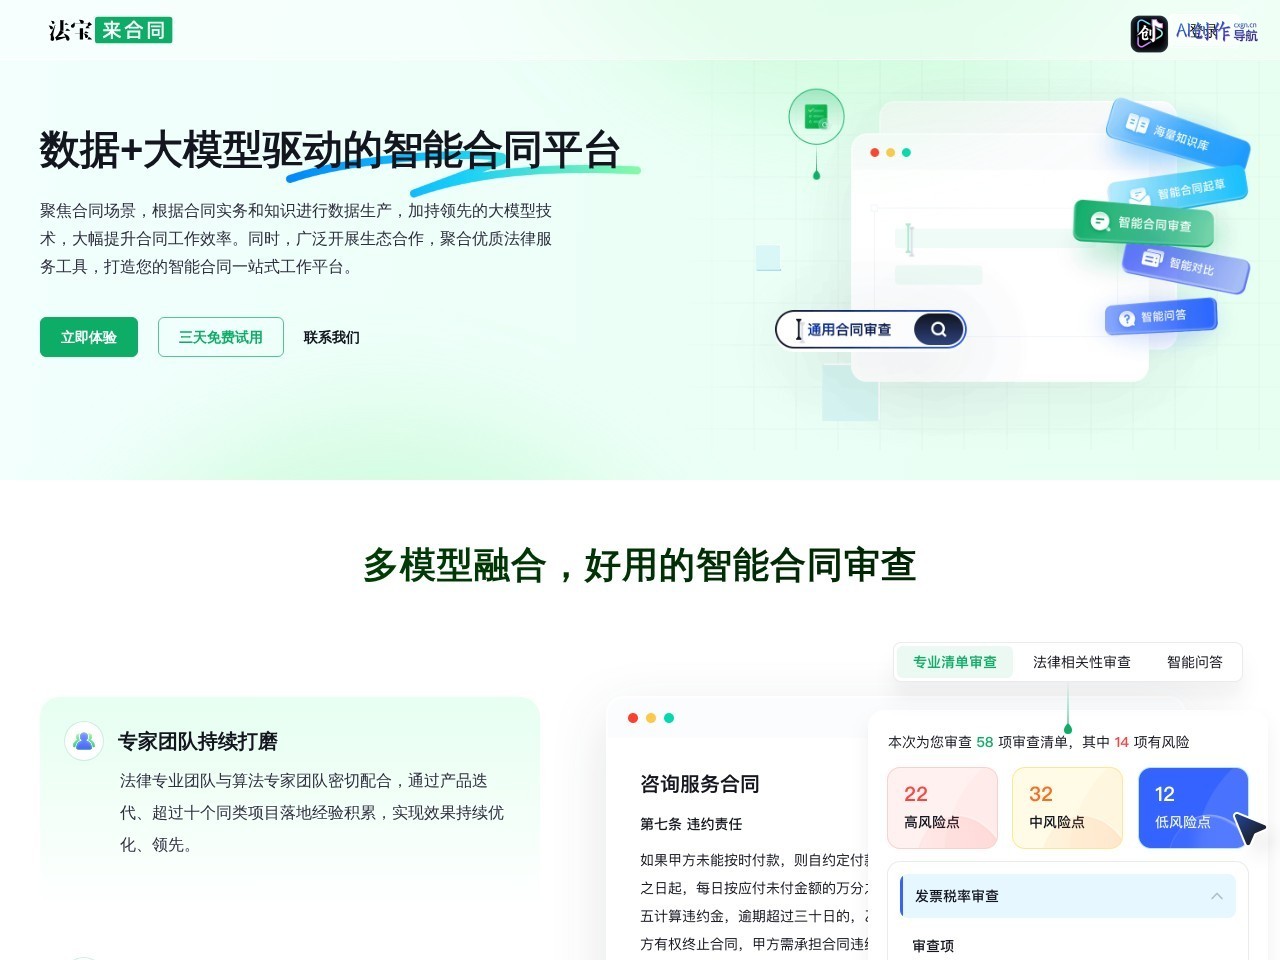This screenshot has width=1280, height=960.
Task: Click the number 58 in the review summary
Action: point(985,742)
